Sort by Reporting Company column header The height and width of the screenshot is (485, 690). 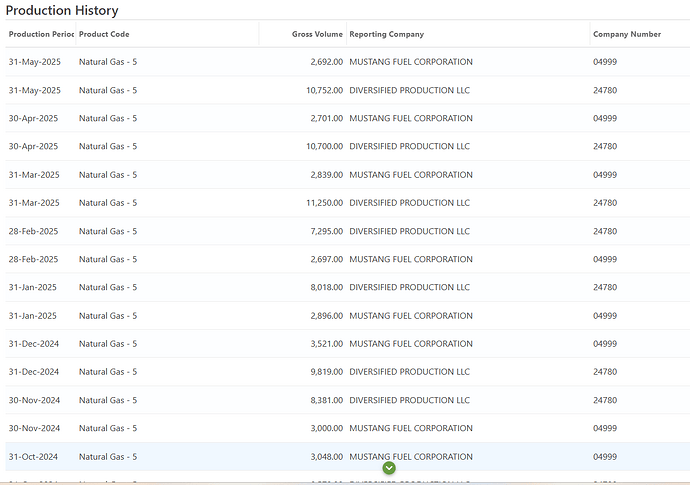click(x=386, y=34)
